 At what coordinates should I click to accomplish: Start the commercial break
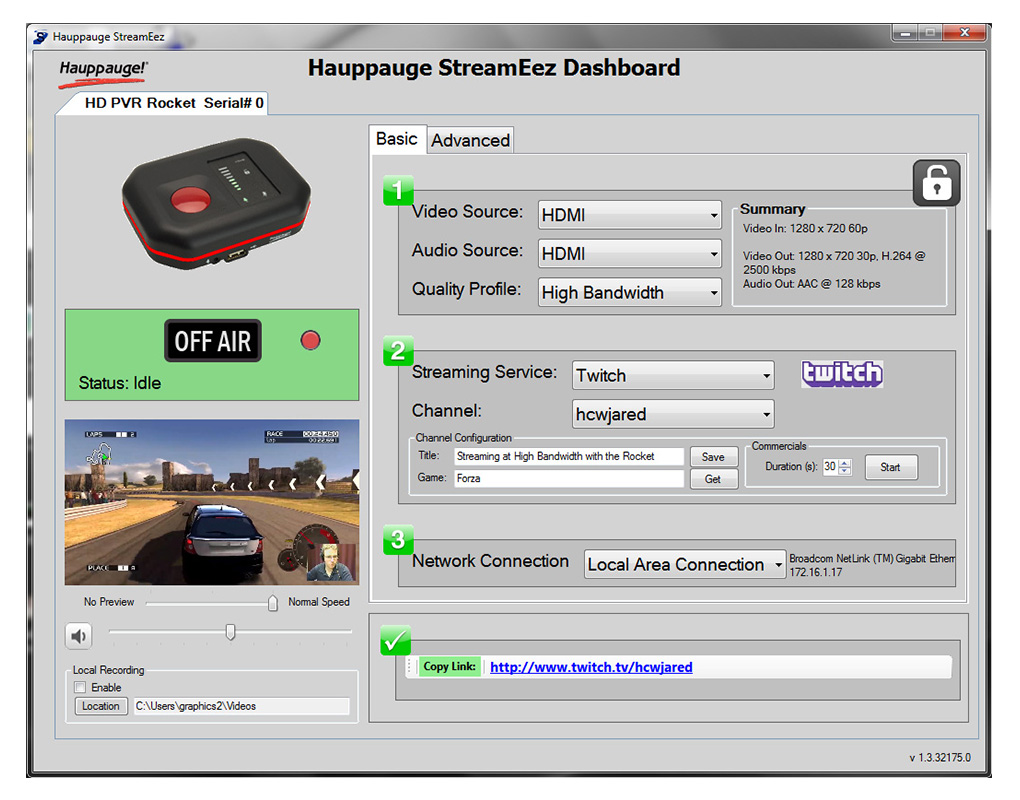890,467
